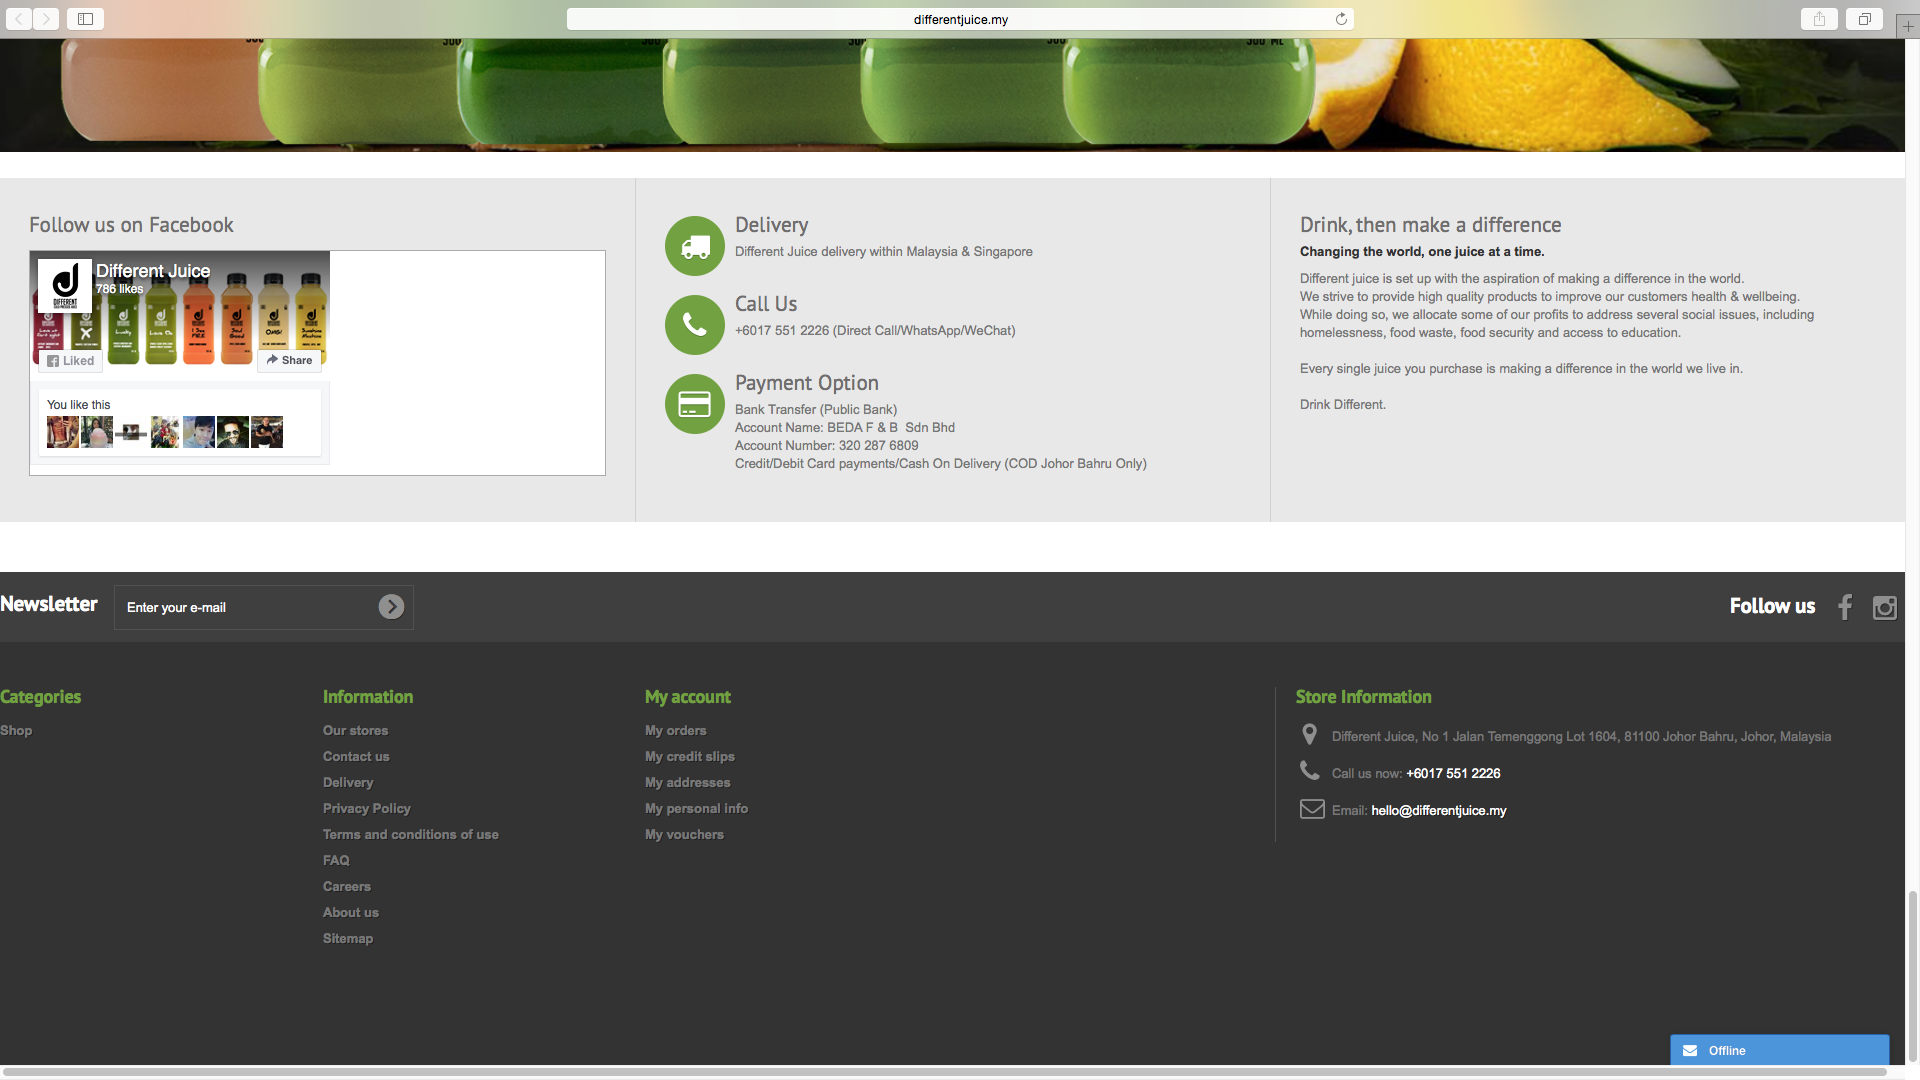The width and height of the screenshot is (1920, 1080).
Task: Submit newsletter with arrow button
Action: point(391,607)
